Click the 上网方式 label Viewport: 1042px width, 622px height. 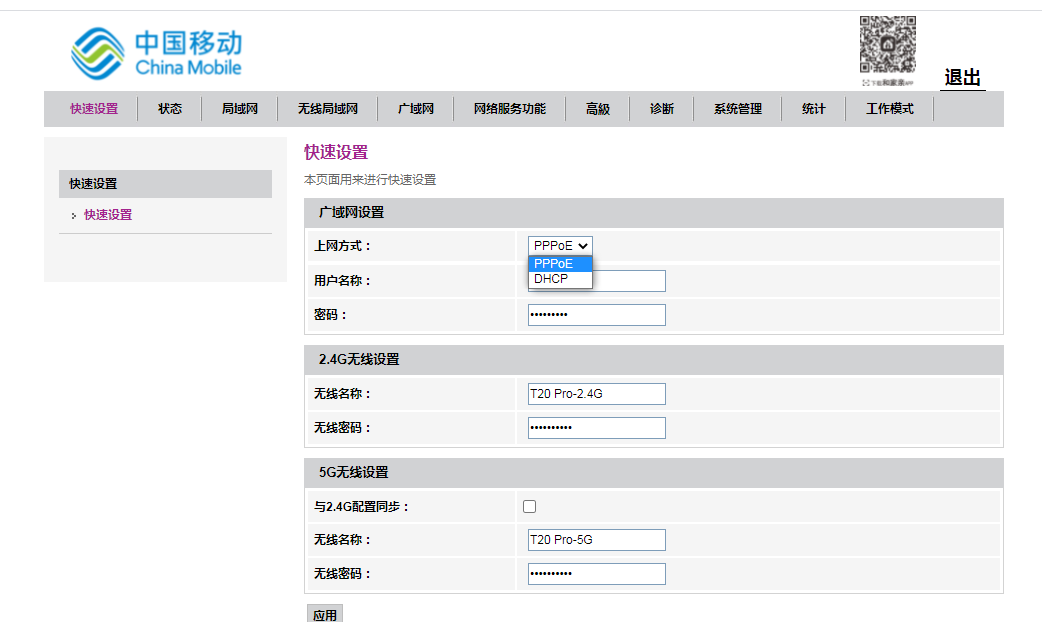[x=342, y=246]
